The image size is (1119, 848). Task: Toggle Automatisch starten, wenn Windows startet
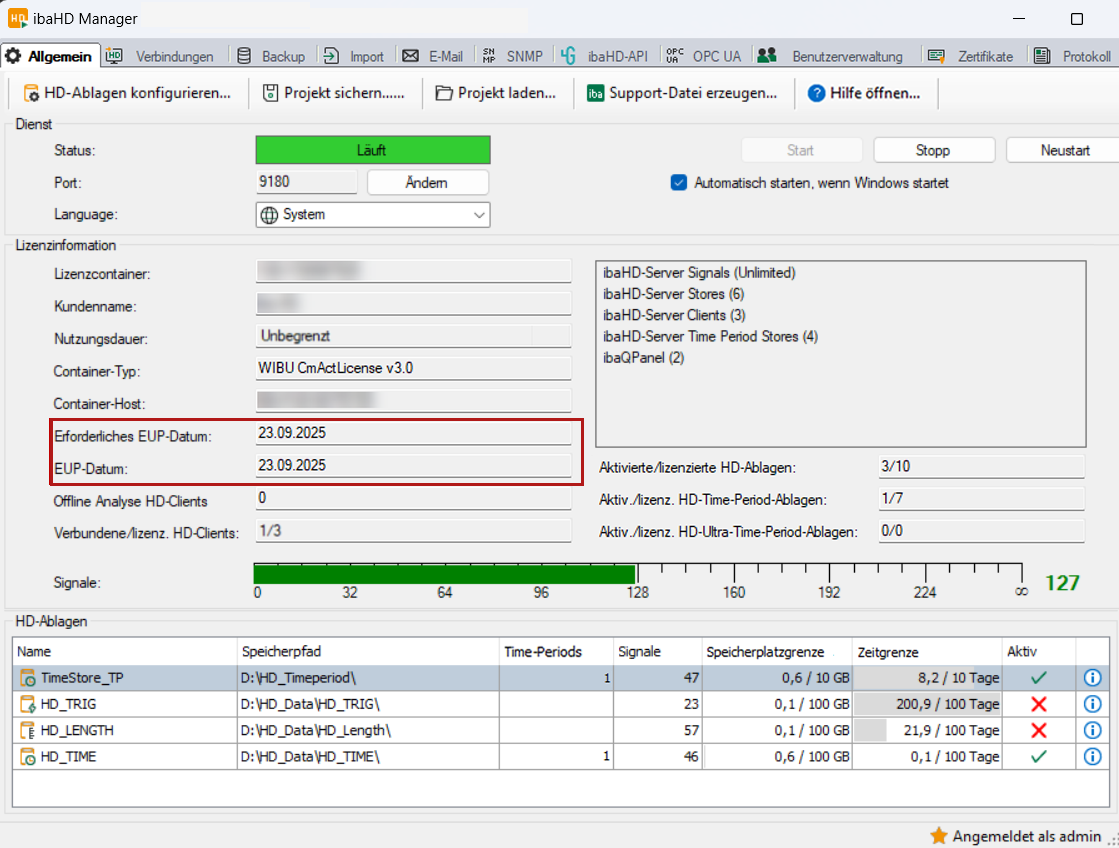click(x=679, y=183)
